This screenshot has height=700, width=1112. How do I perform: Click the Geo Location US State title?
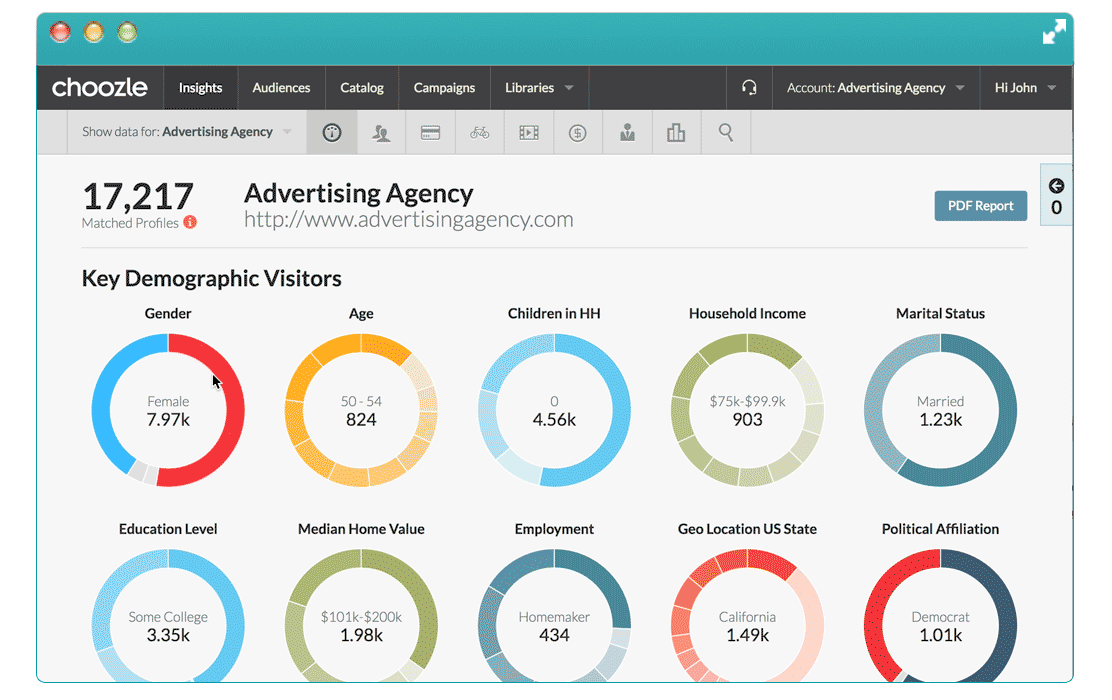tap(747, 529)
